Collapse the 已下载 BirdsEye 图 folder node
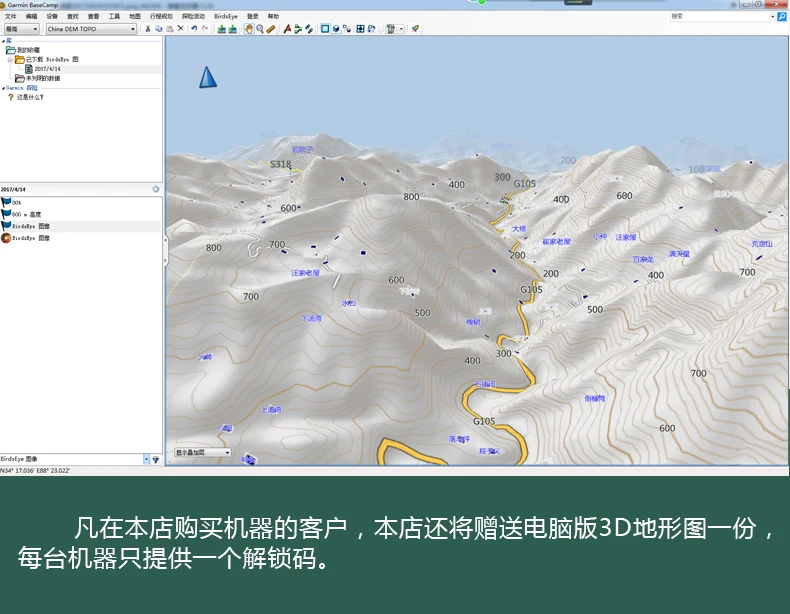Screen dimensions: 790x614 coord(10,59)
